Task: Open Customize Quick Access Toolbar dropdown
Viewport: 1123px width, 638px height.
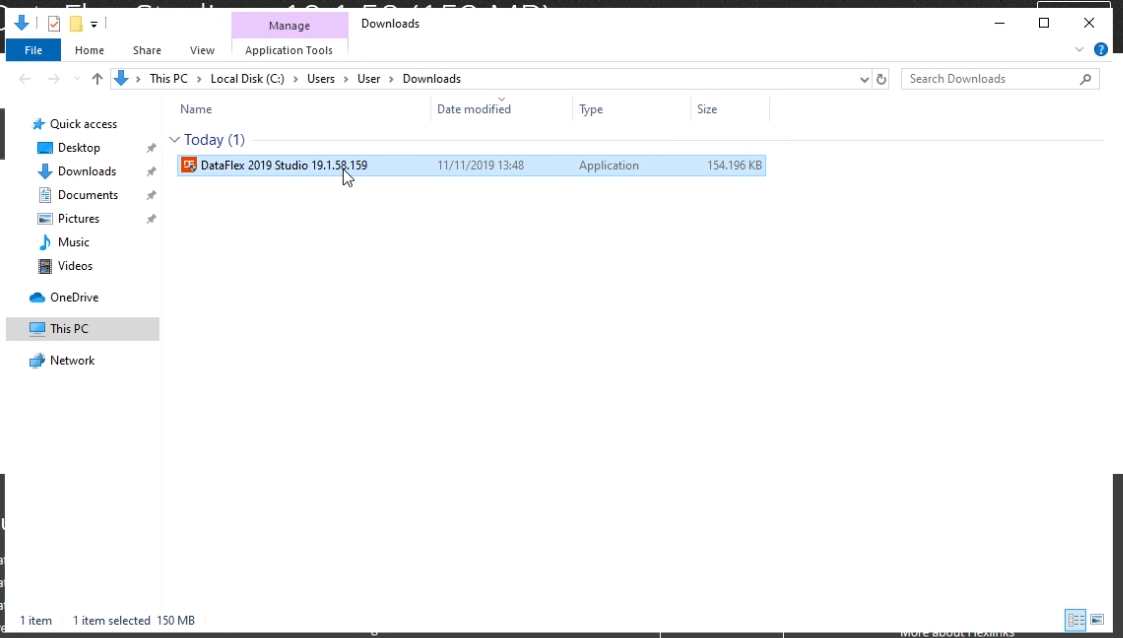Action: (x=94, y=24)
